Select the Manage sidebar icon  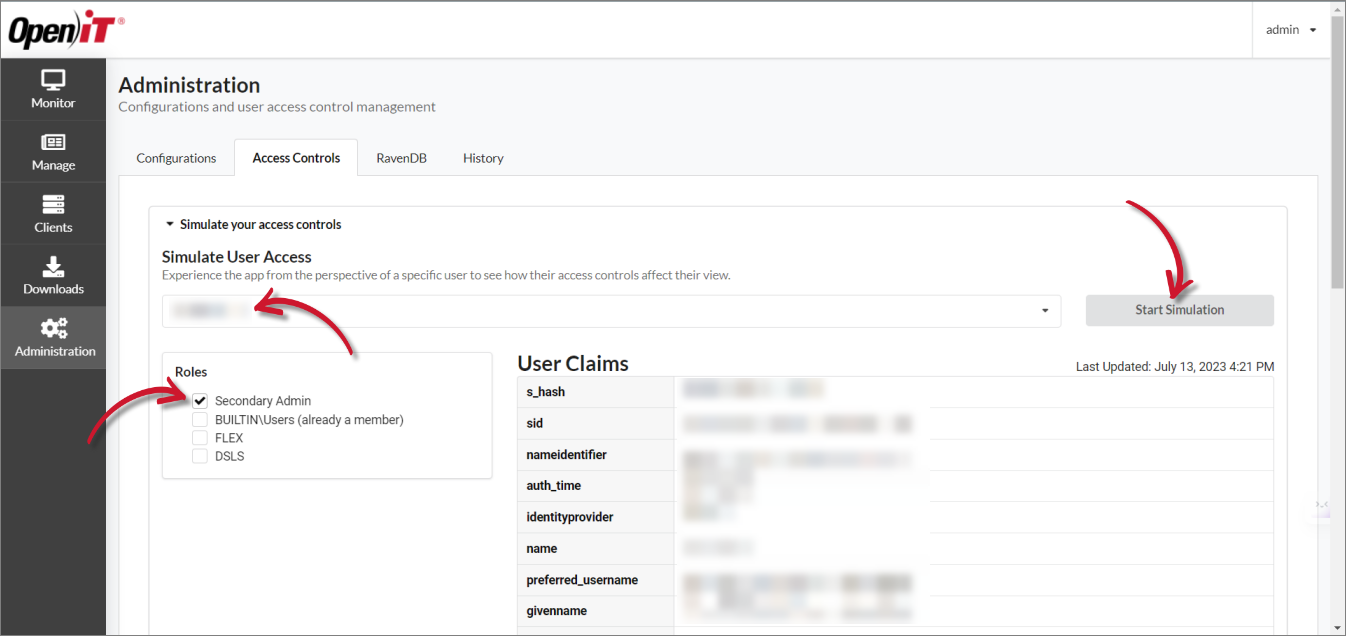[52, 151]
